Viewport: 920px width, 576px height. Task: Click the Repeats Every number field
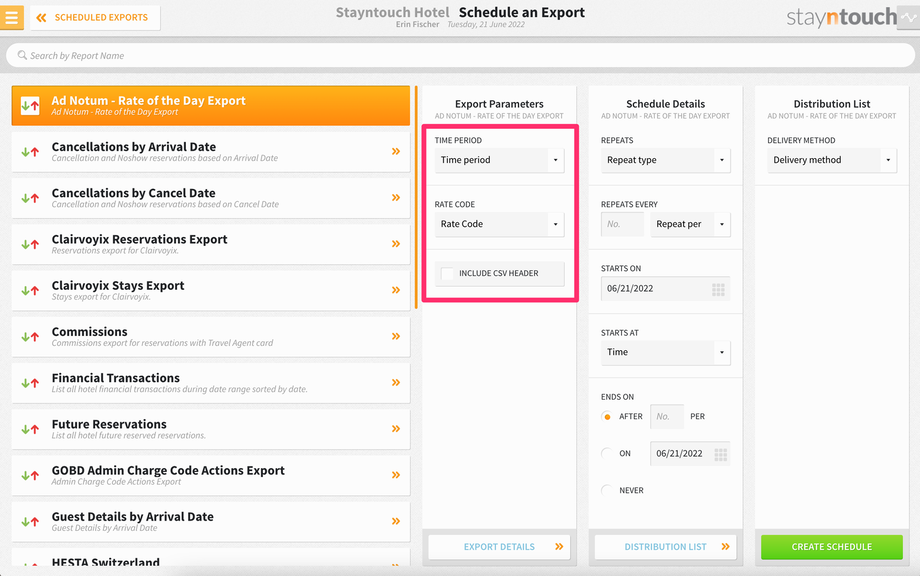coord(622,224)
